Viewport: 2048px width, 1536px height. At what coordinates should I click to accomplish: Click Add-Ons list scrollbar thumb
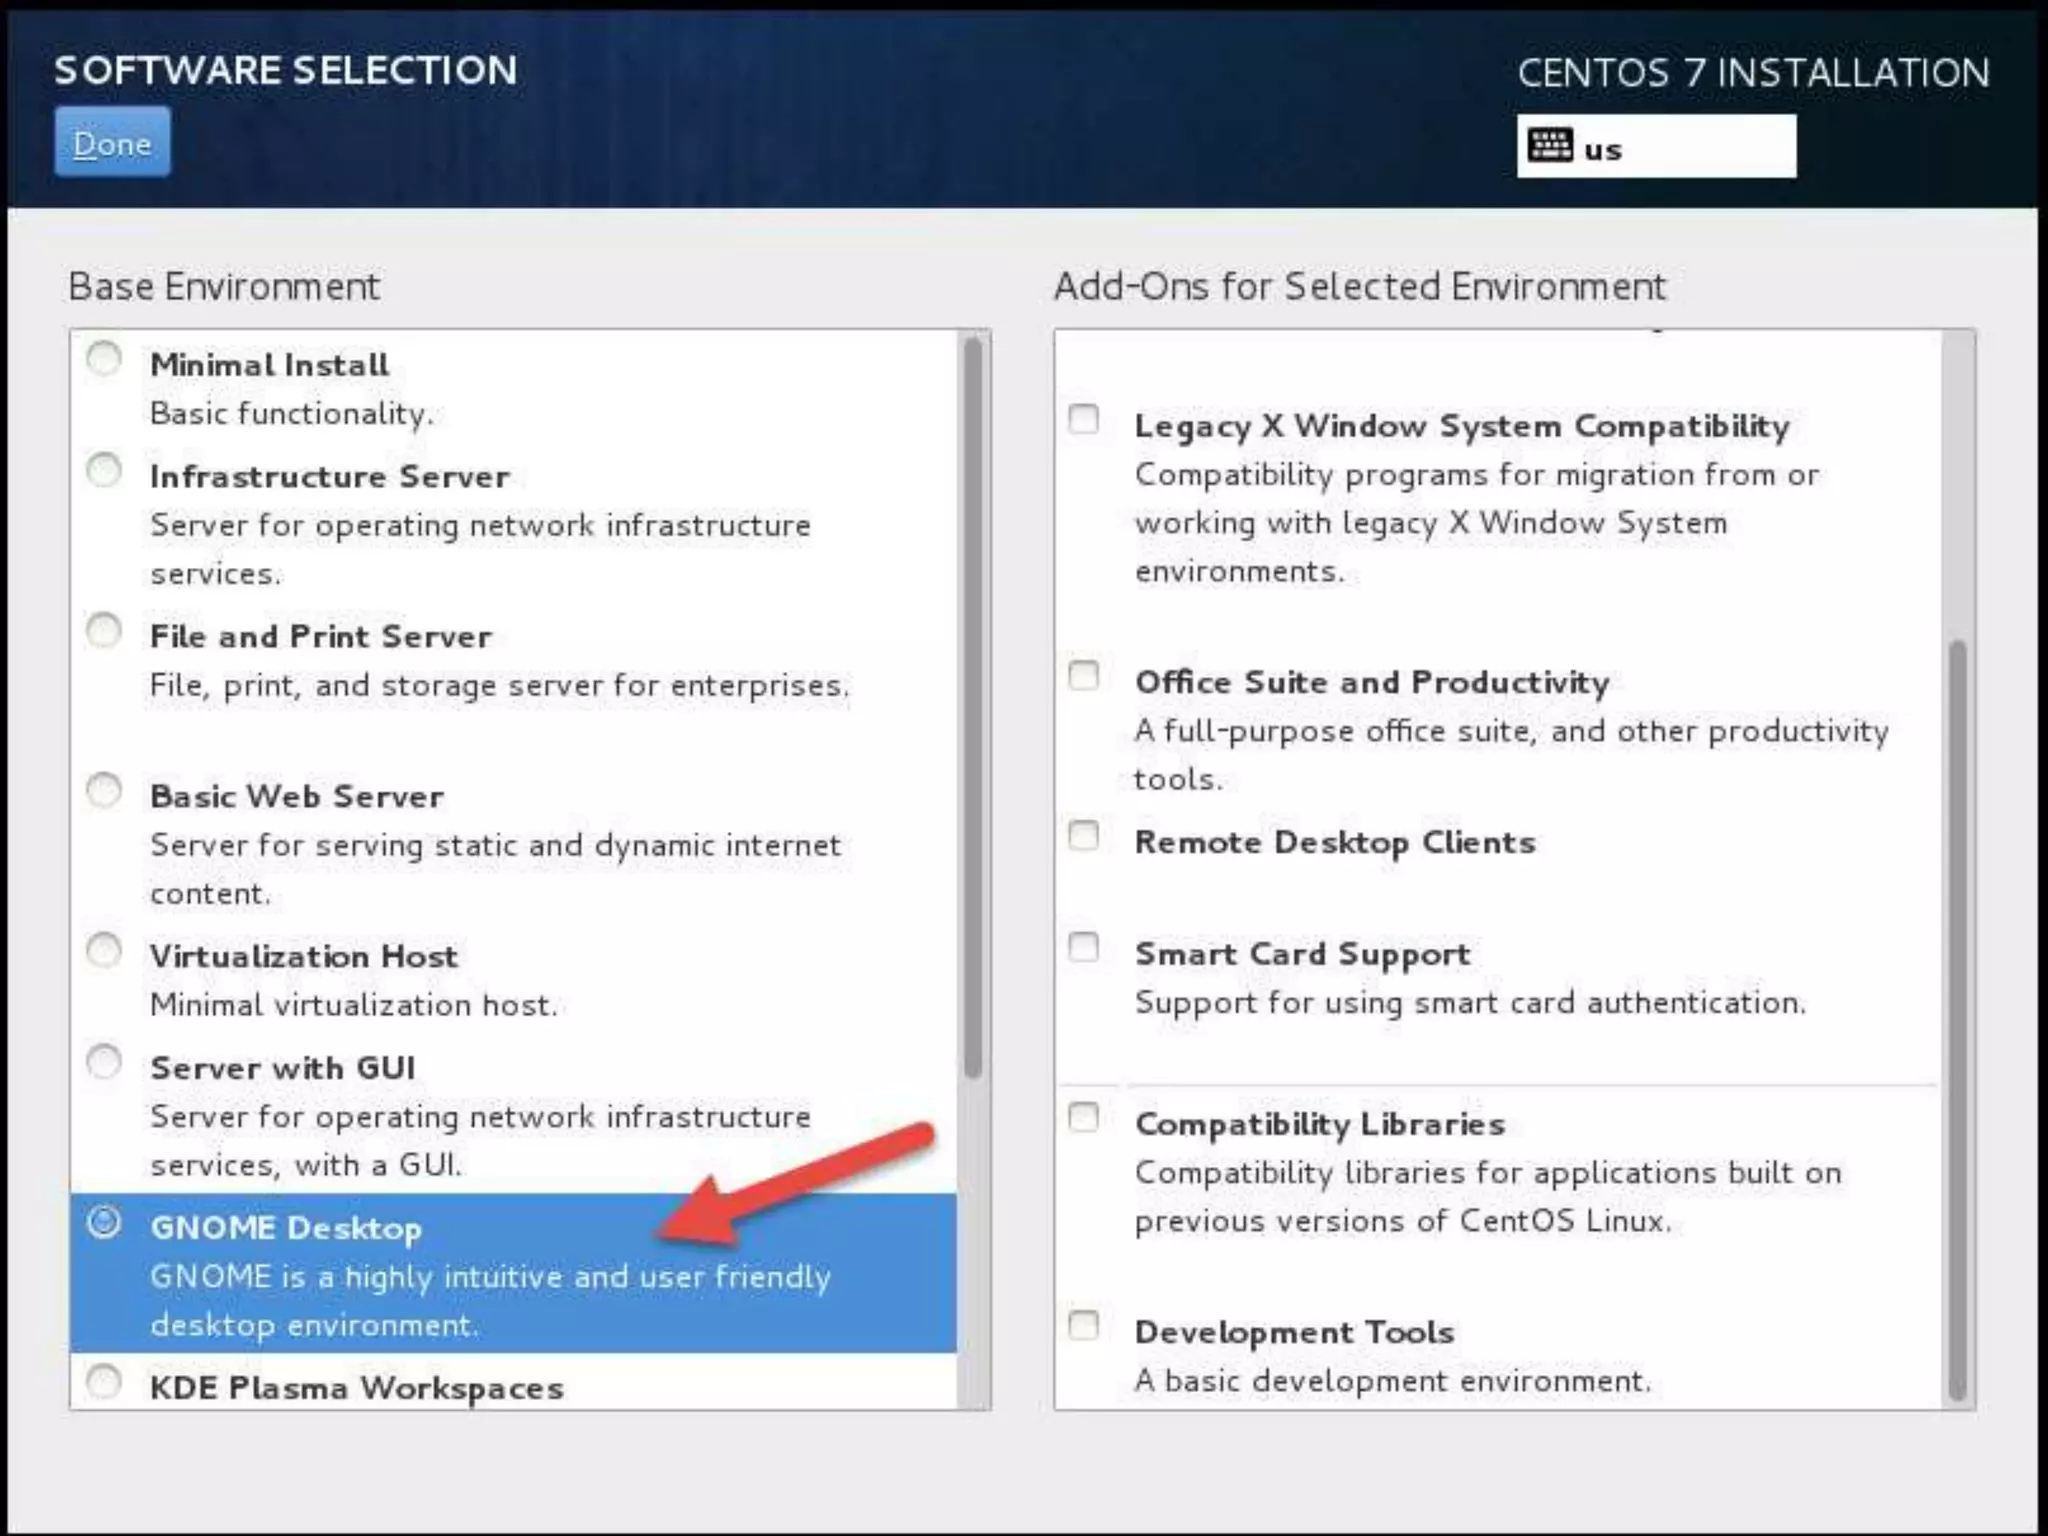1957,1020
